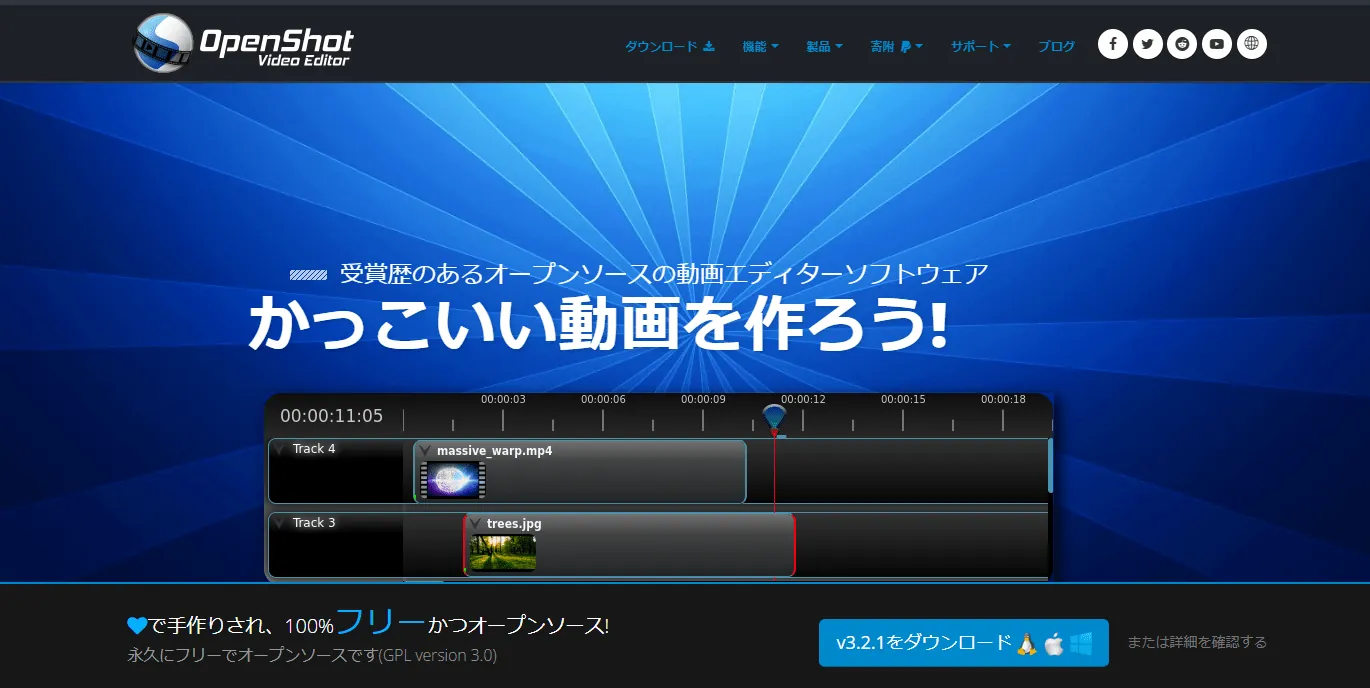Open the ダウンロード menu link

670,46
